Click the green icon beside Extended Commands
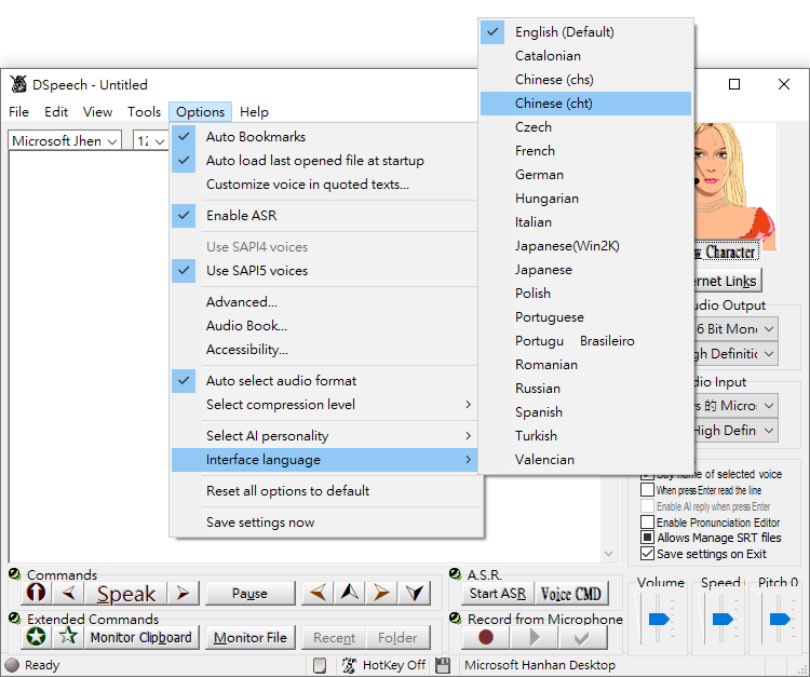Image resolution: width=810 pixels, height=677 pixels. [x=15, y=618]
